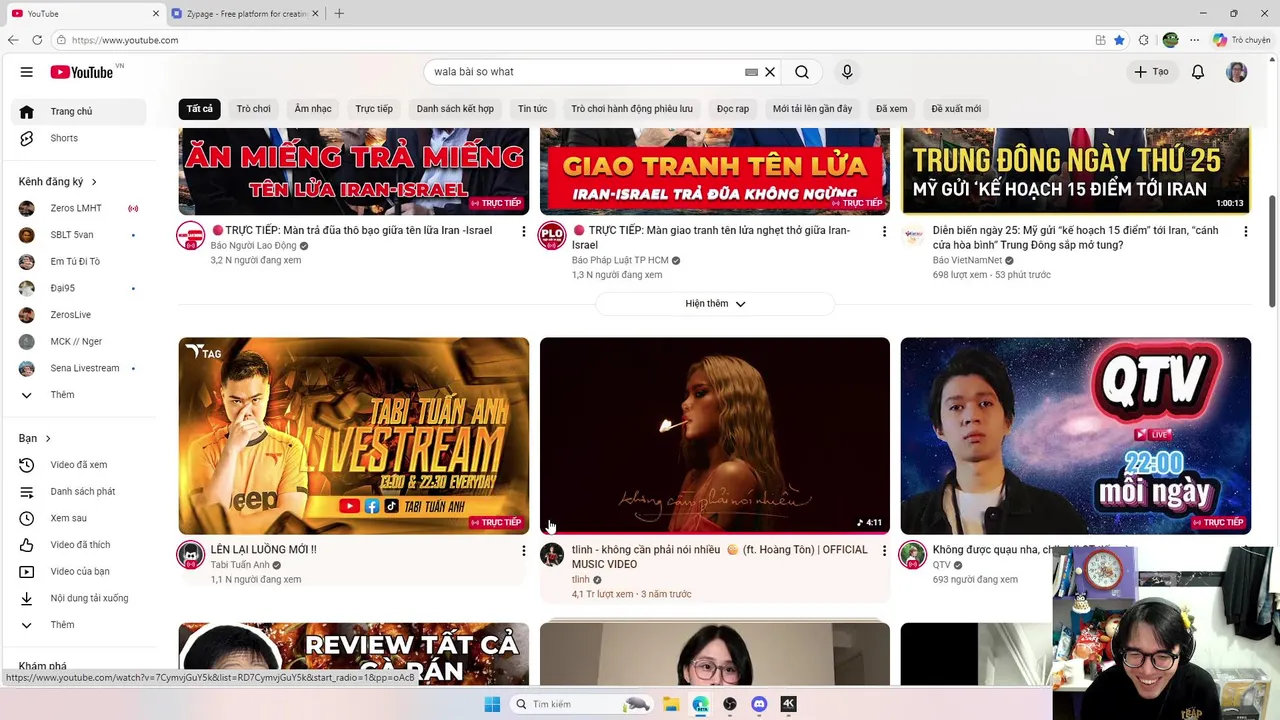Viewport: 1280px width, 720px height.
Task: Open more options for Báo VietNamNet video
Action: click(1245, 231)
